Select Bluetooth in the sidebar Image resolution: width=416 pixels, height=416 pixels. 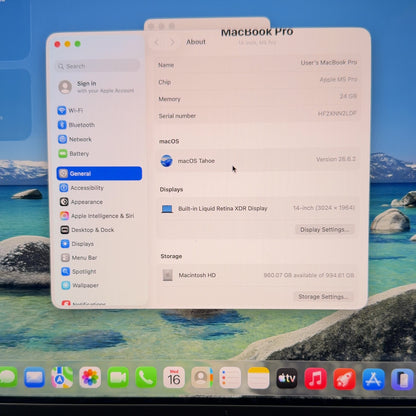tap(76, 125)
